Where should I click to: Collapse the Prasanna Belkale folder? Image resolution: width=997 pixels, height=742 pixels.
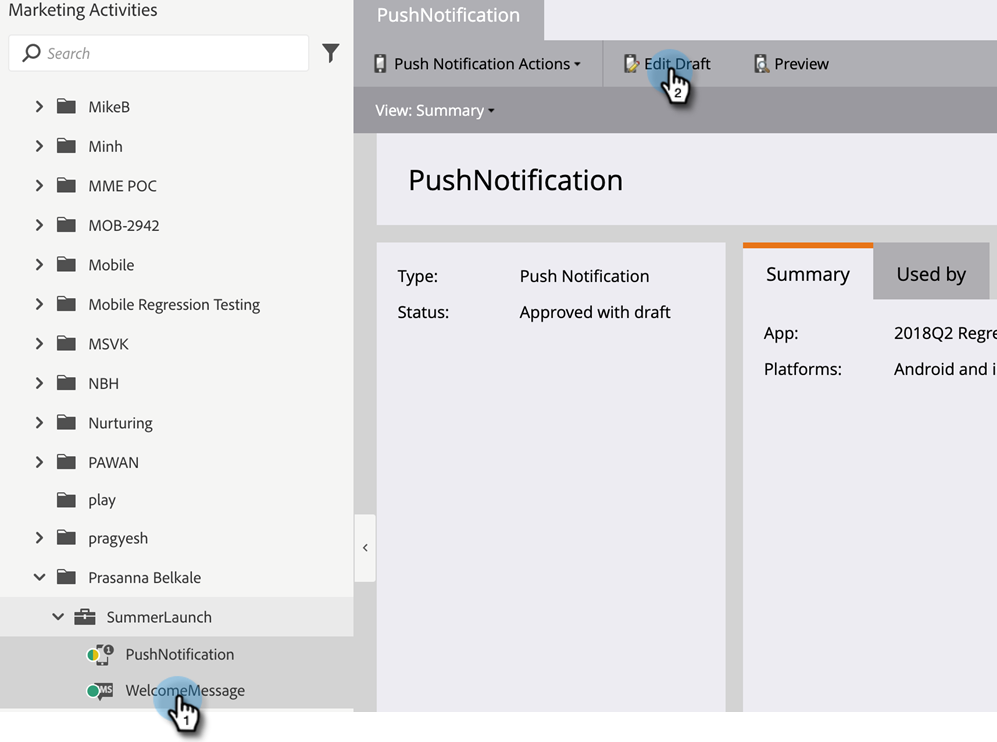click(x=39, y=577)
